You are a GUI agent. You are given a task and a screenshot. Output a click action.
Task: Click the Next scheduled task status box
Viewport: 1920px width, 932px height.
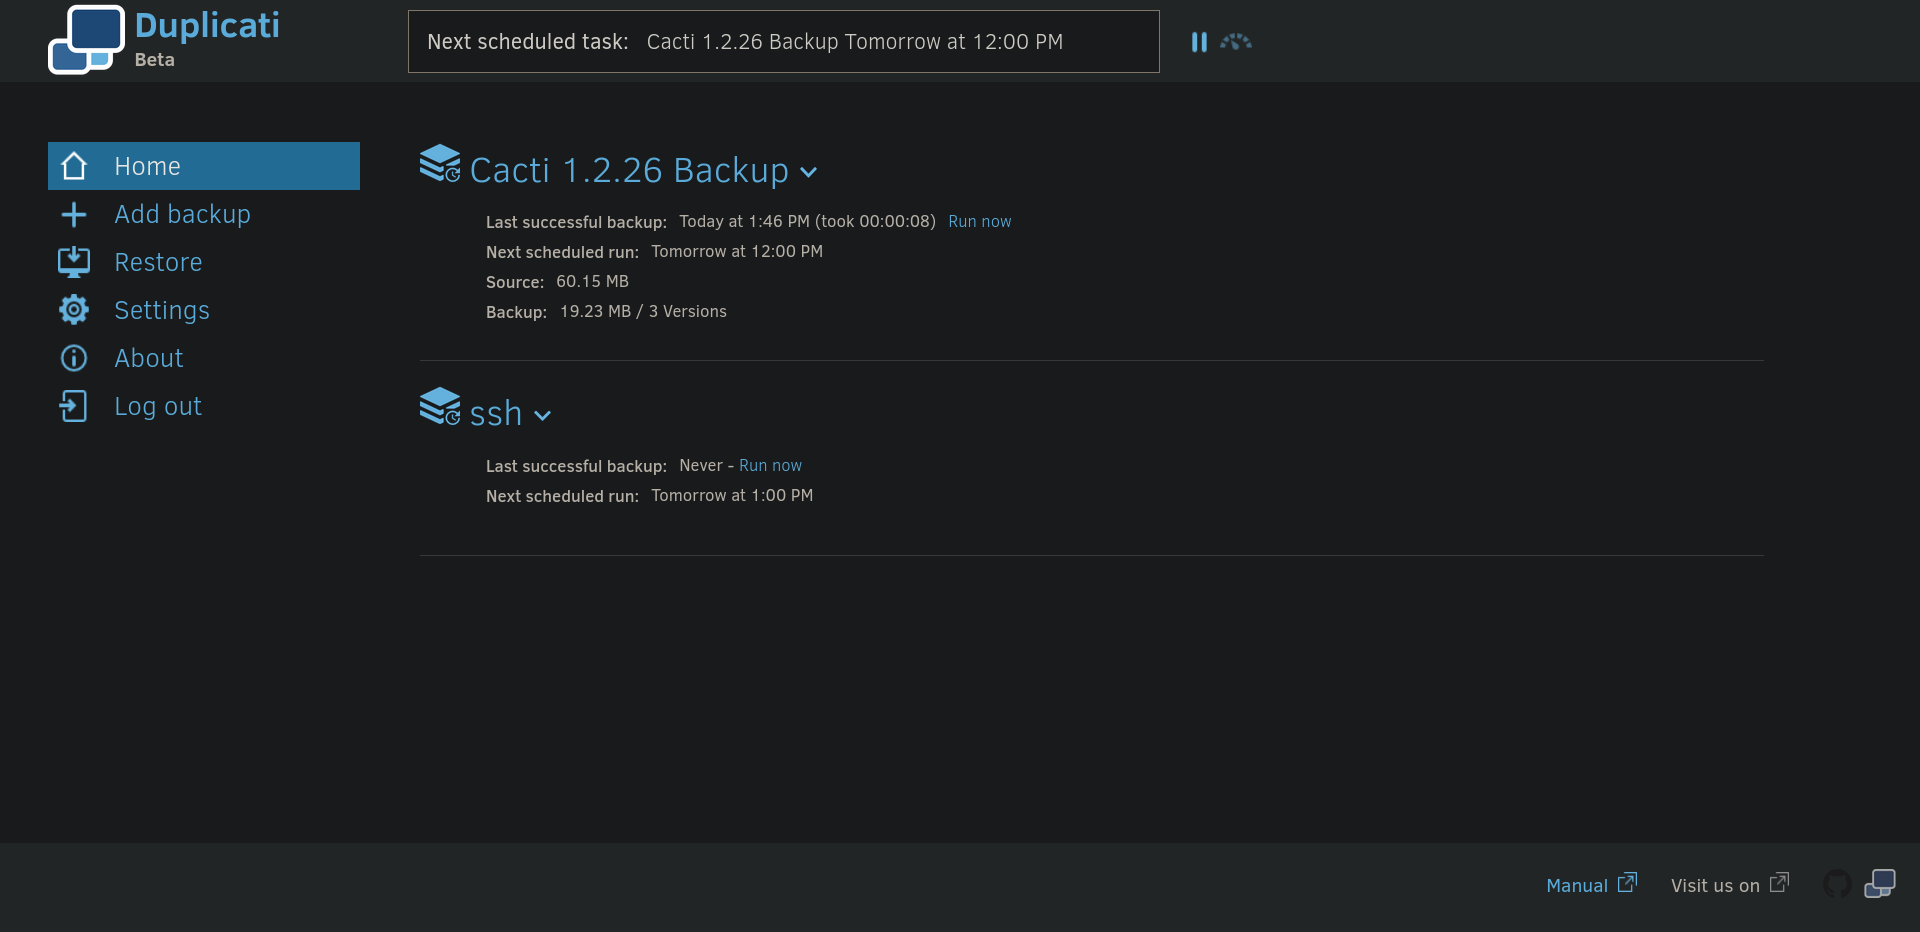point(783,42)
